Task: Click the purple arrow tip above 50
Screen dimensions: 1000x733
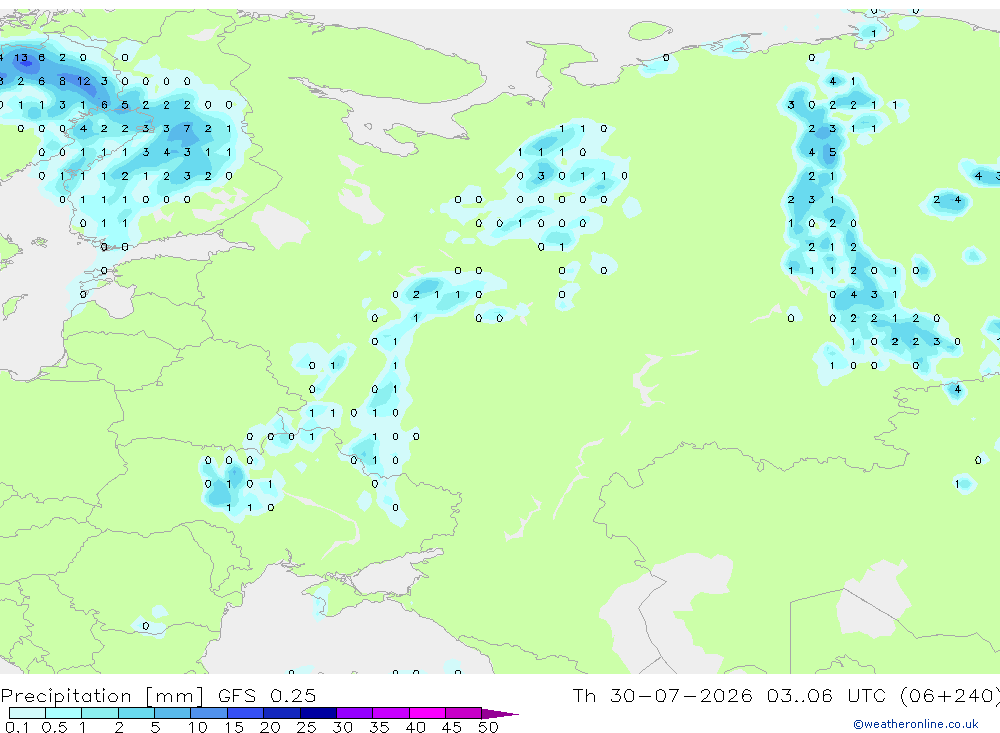Action: tap(499, 713)
